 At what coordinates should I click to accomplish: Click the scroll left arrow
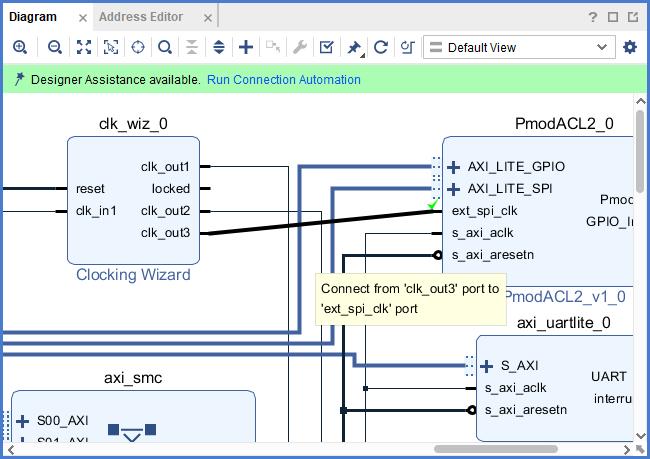click(x=10, y=449)
